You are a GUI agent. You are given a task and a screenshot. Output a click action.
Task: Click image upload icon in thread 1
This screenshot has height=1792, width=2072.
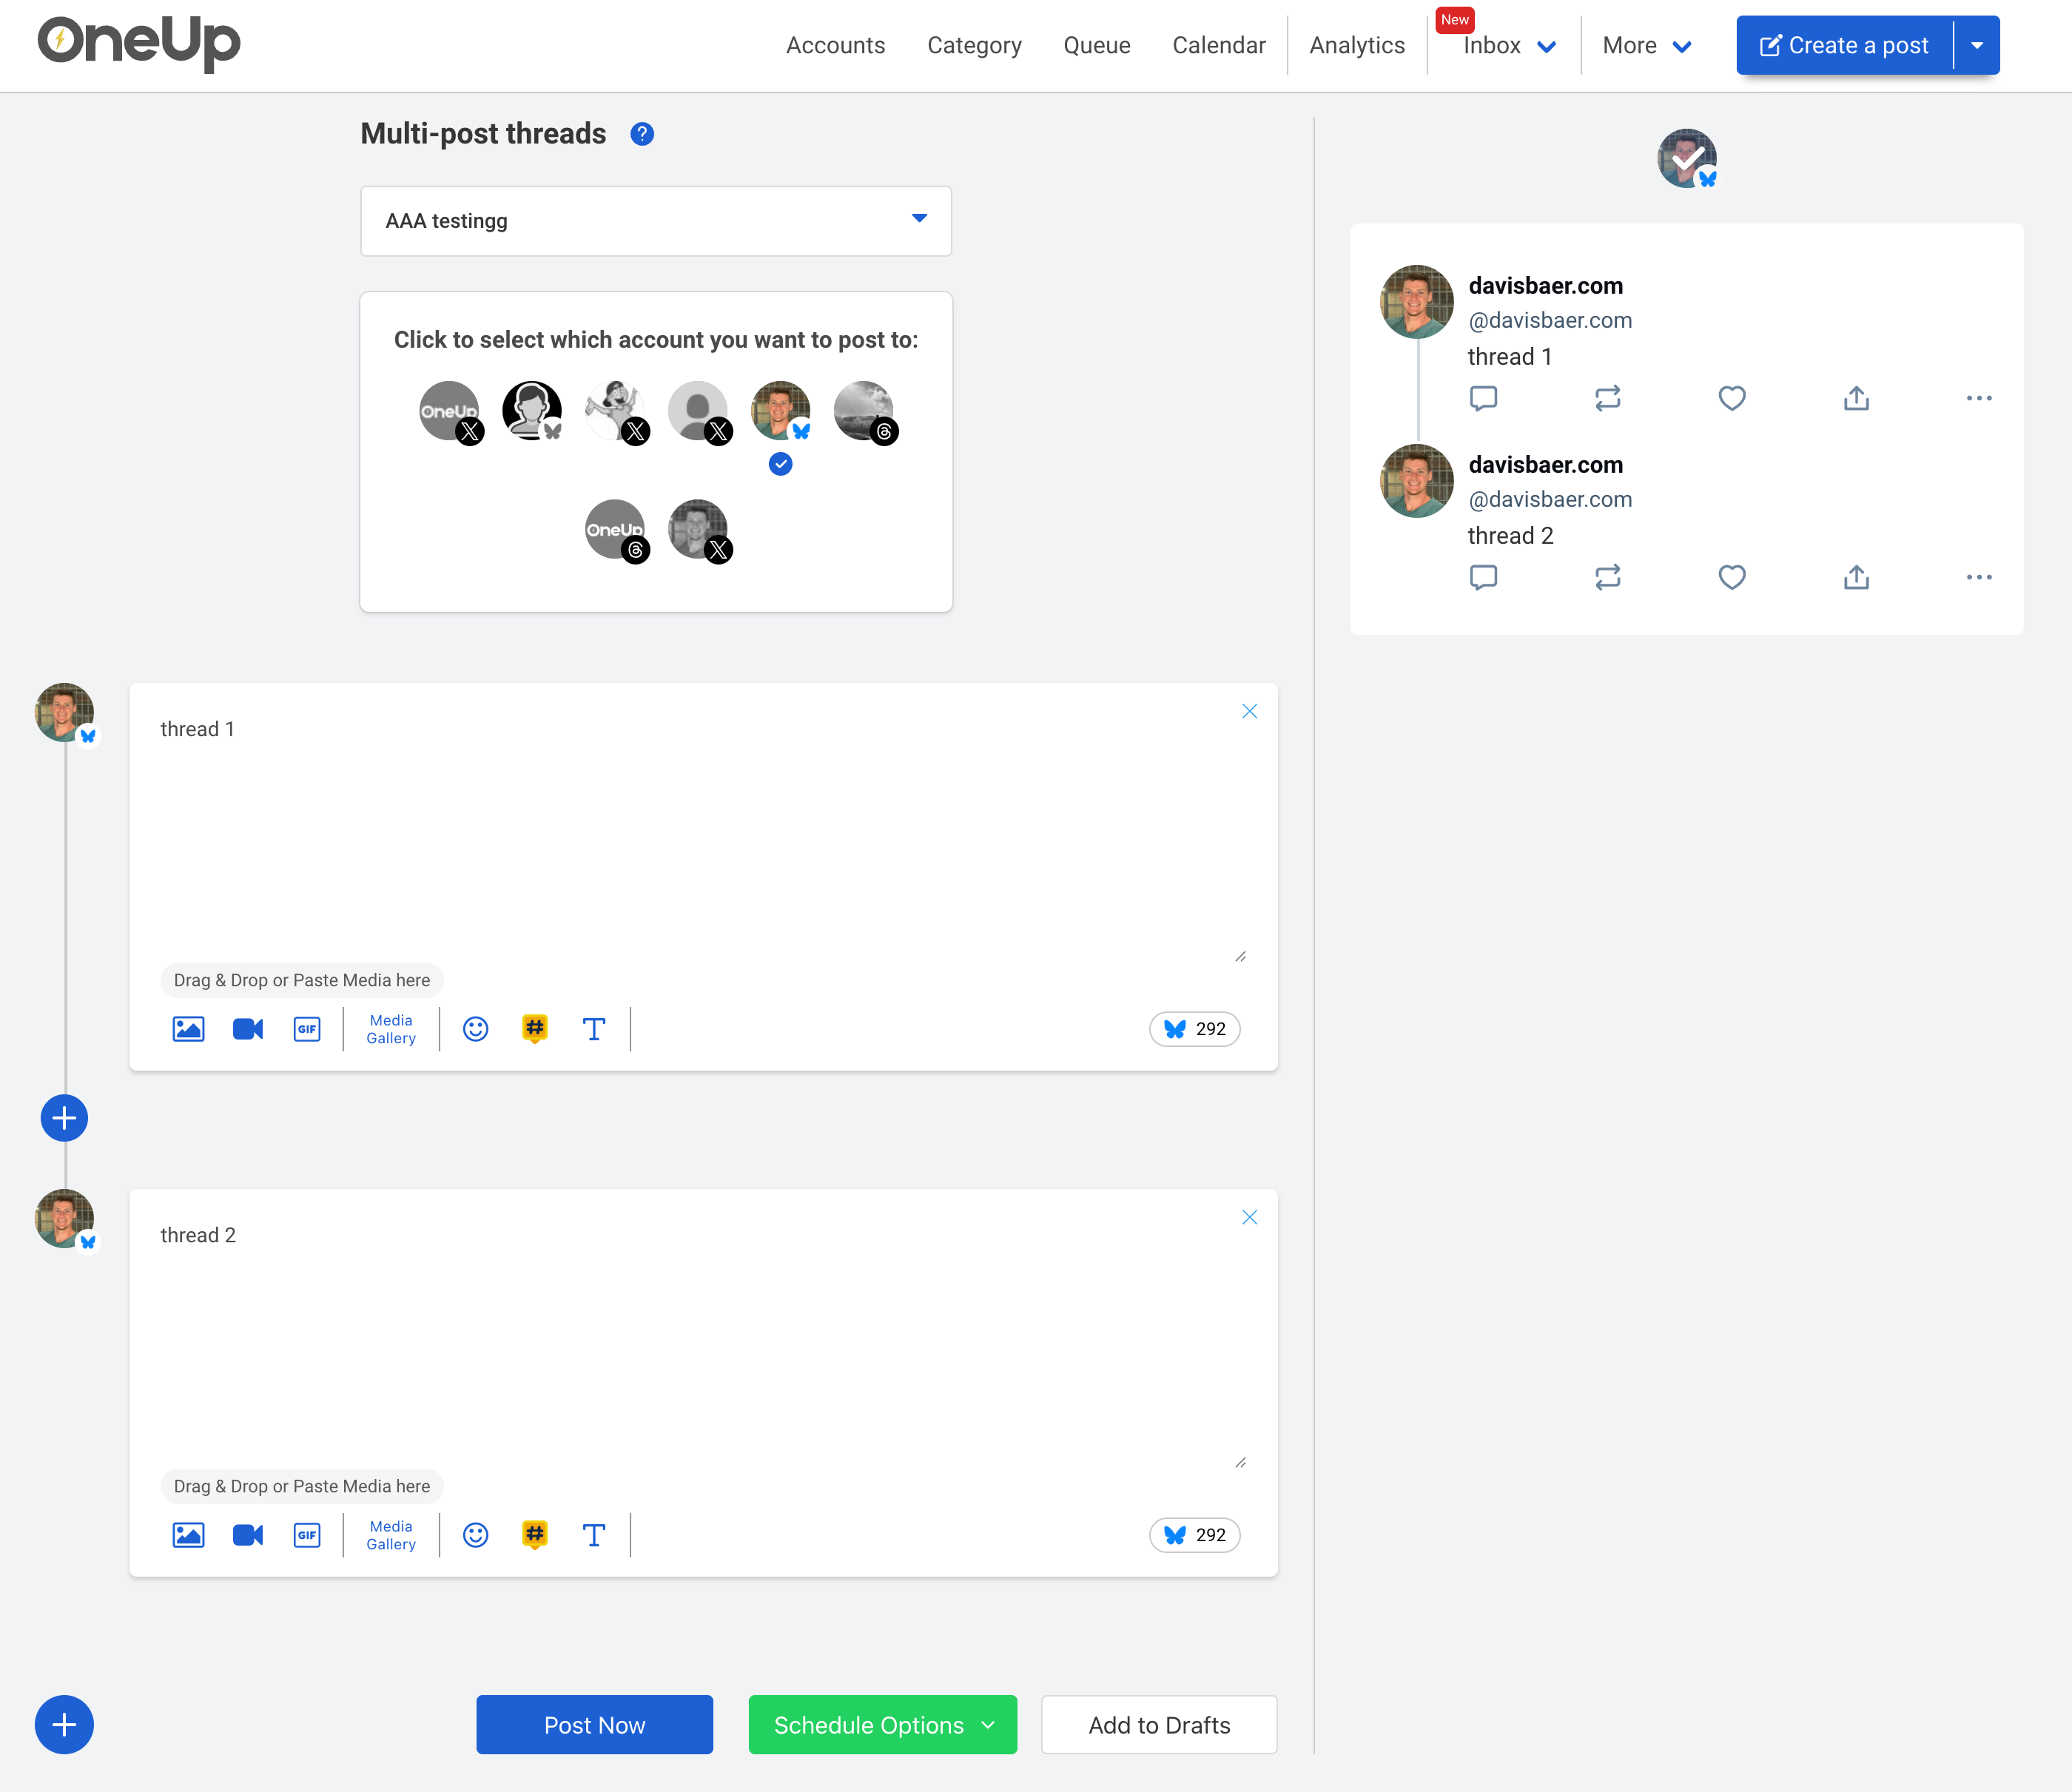click(x=188, y=1029)
